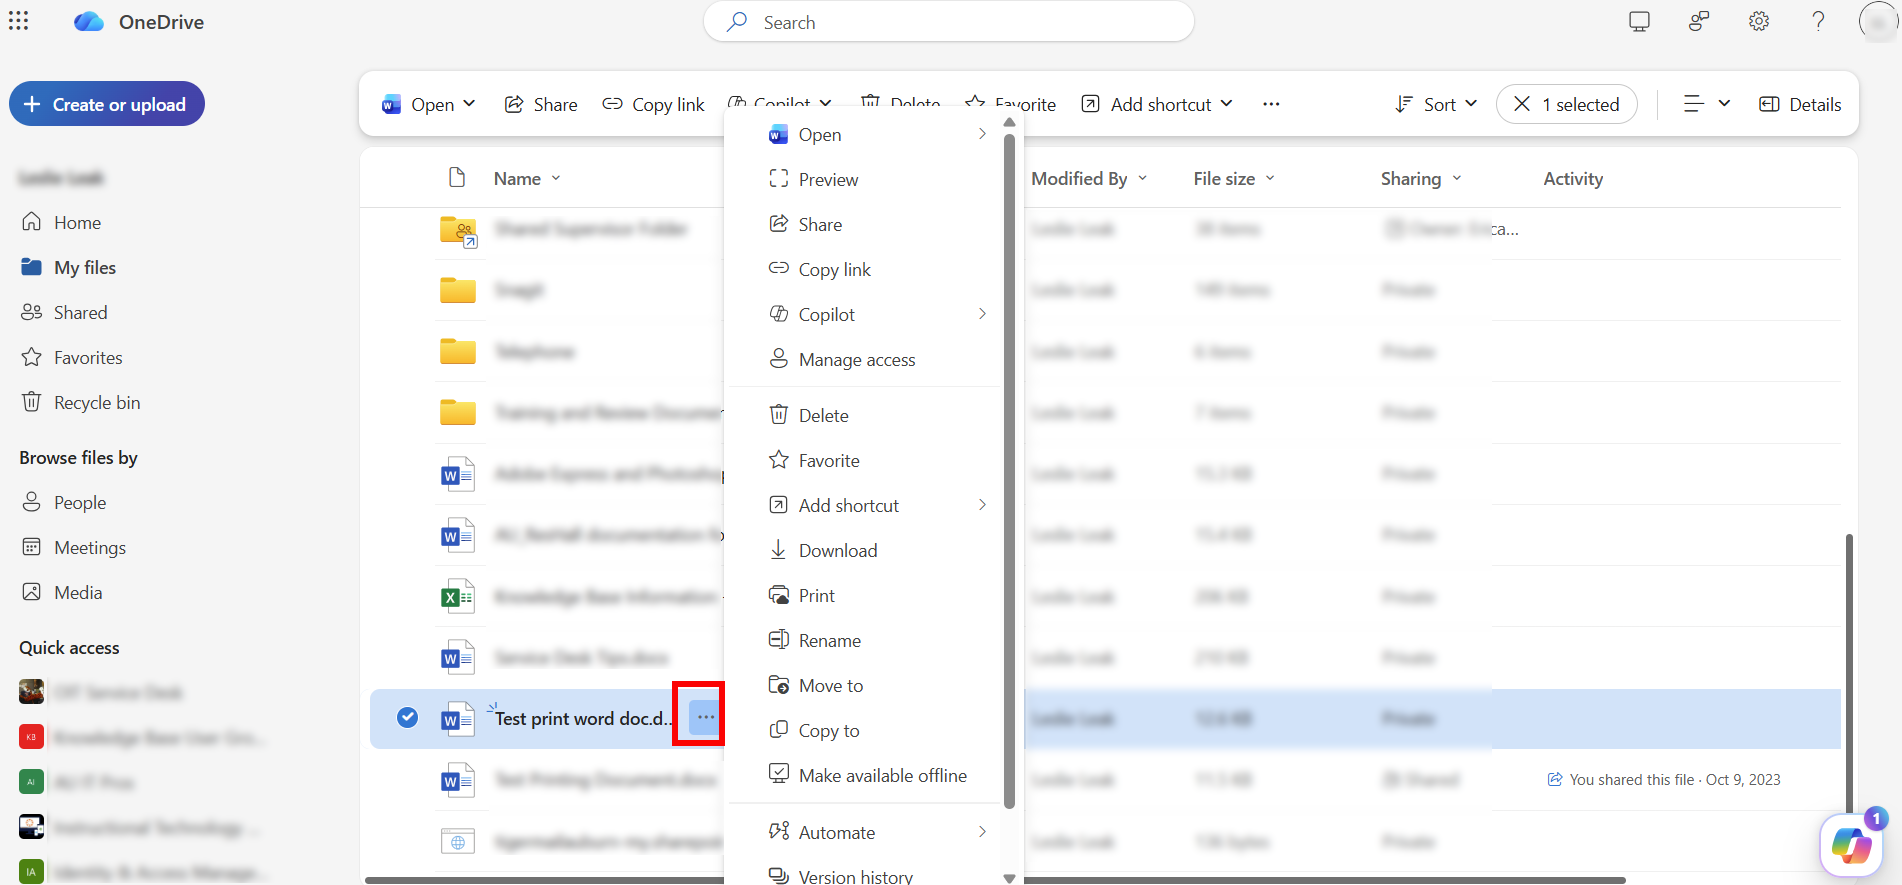Browse files by Media
1902x885 pixels.
62,592
